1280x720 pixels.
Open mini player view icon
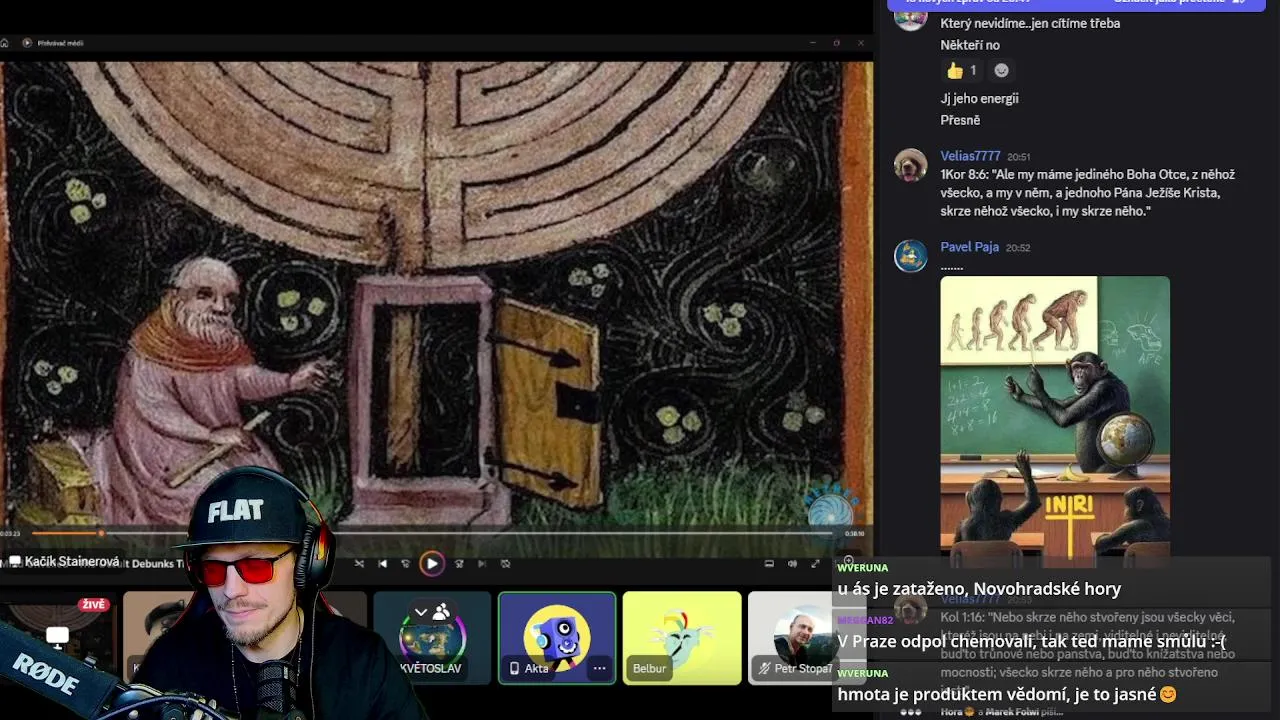(769, 564)
